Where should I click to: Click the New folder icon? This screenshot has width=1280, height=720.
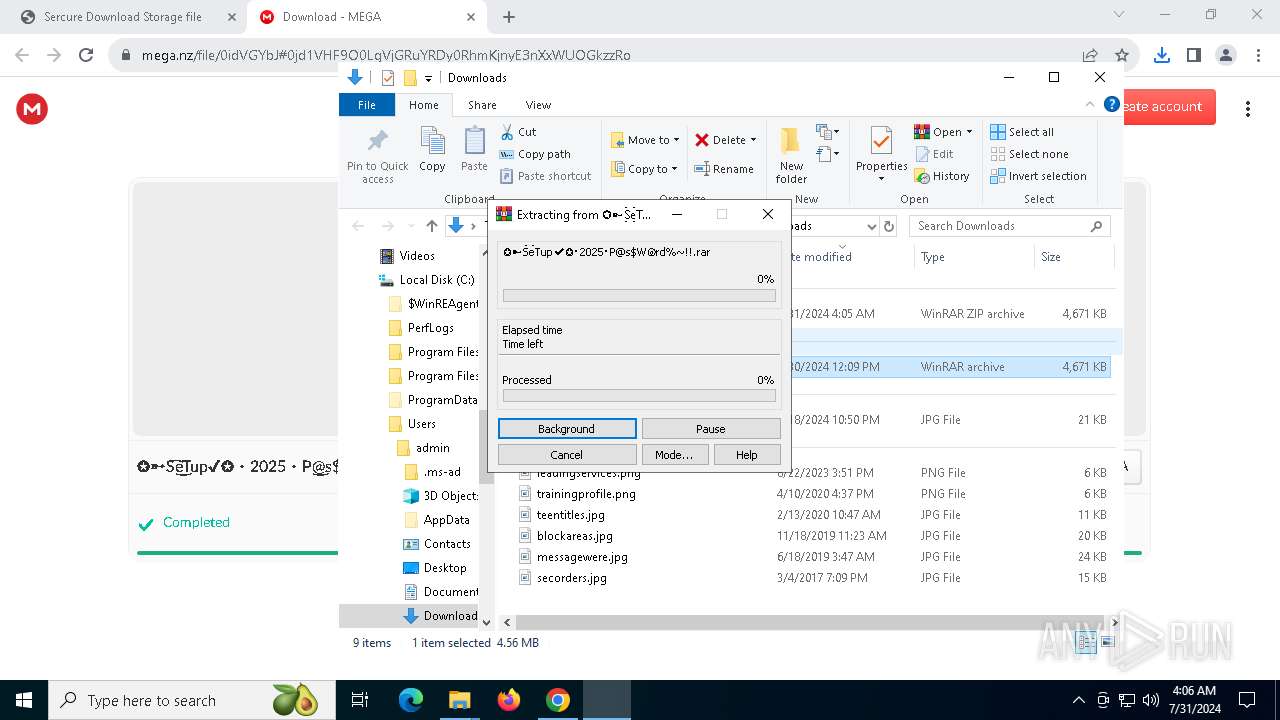click(x=791, y=141)
